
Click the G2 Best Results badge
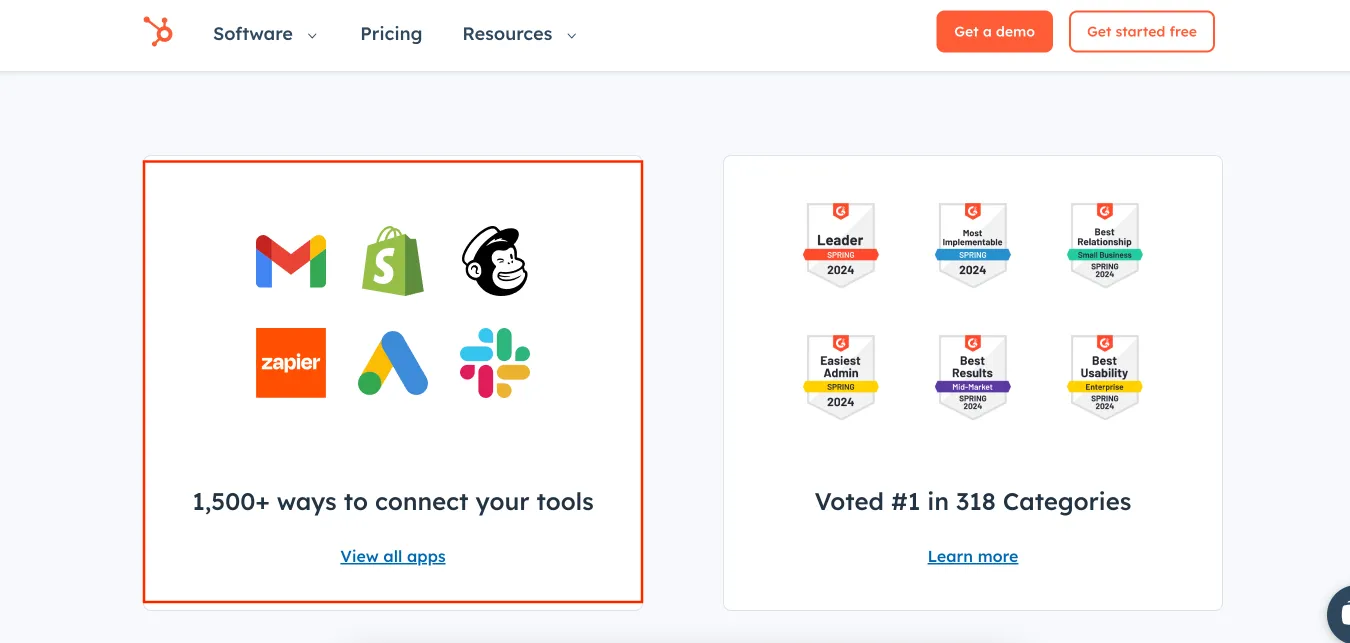pos(972,376)
